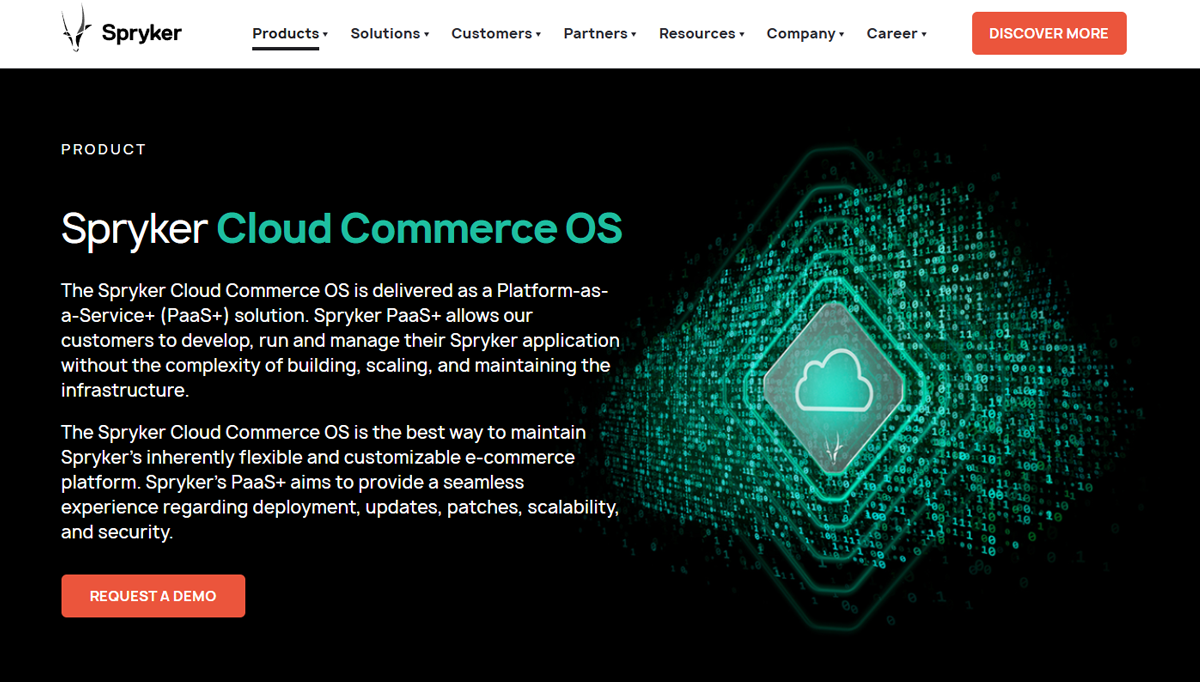This screenshot has height=682, width=1200.
Task: Click the REQUEST A DEMO button
Action: [153, 595]
